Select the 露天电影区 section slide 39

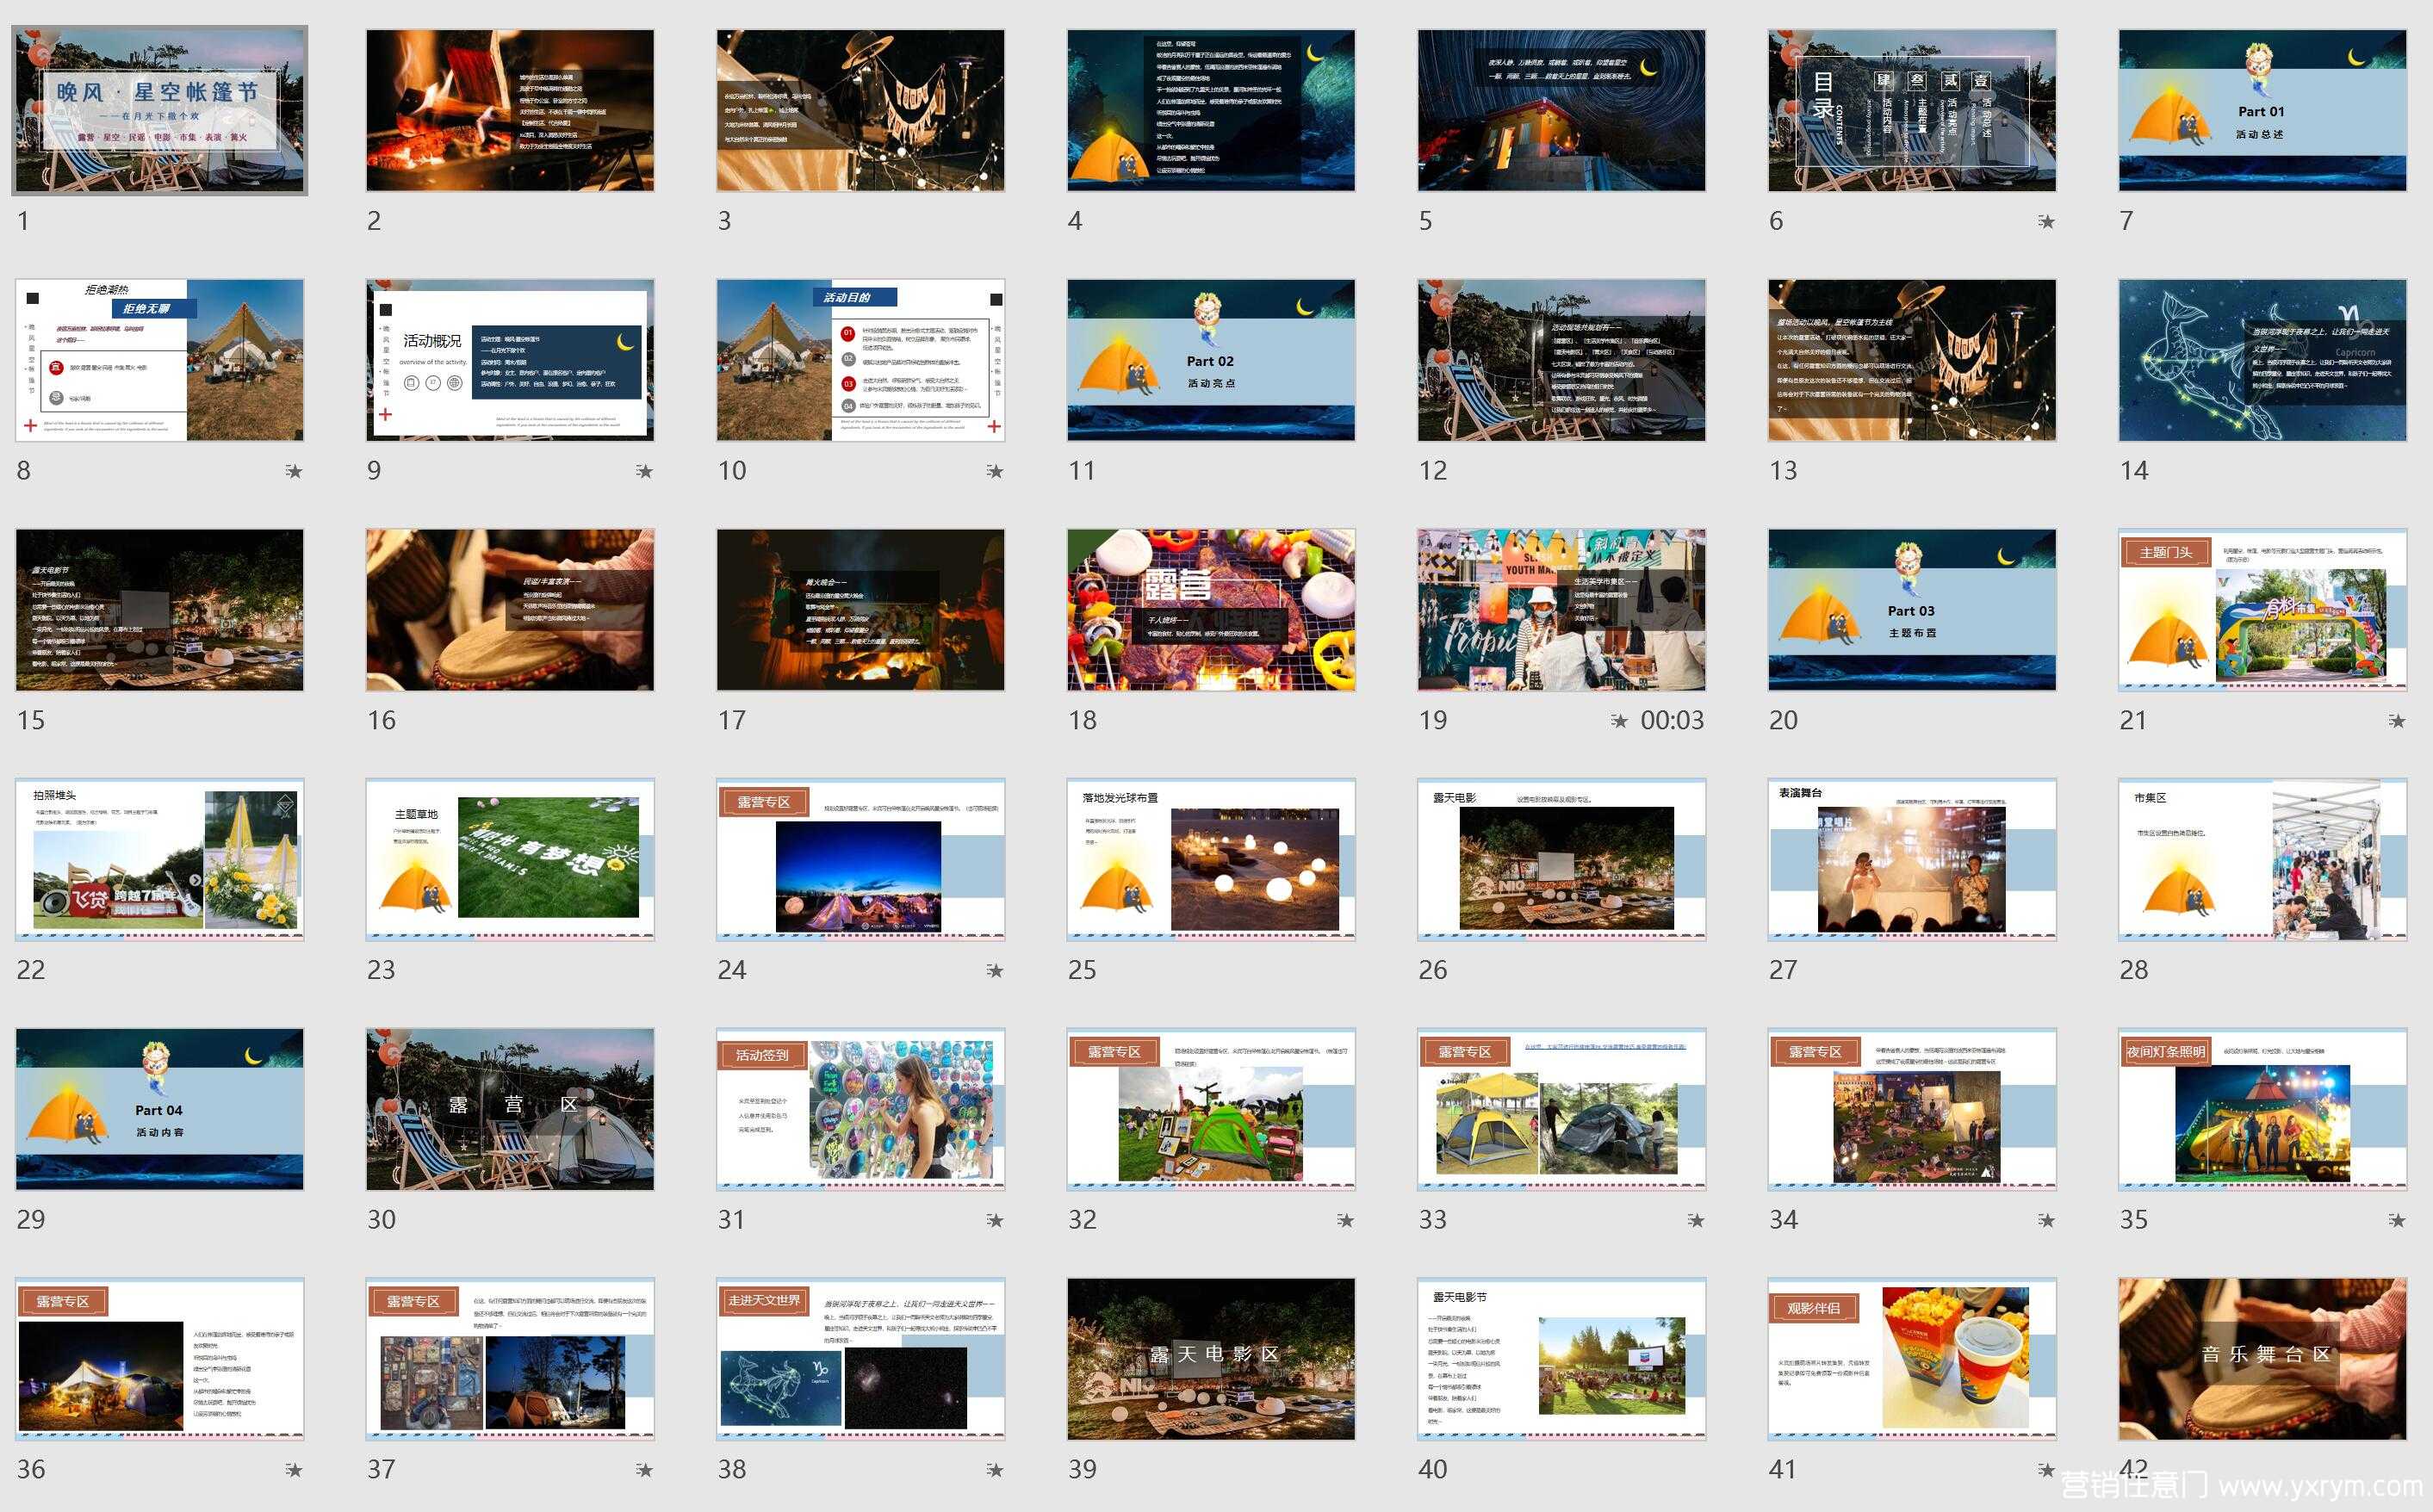1210,1359
